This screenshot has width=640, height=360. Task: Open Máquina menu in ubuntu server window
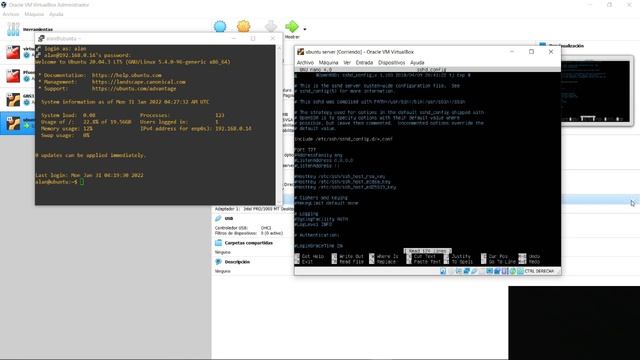click(x=328, y=62)
